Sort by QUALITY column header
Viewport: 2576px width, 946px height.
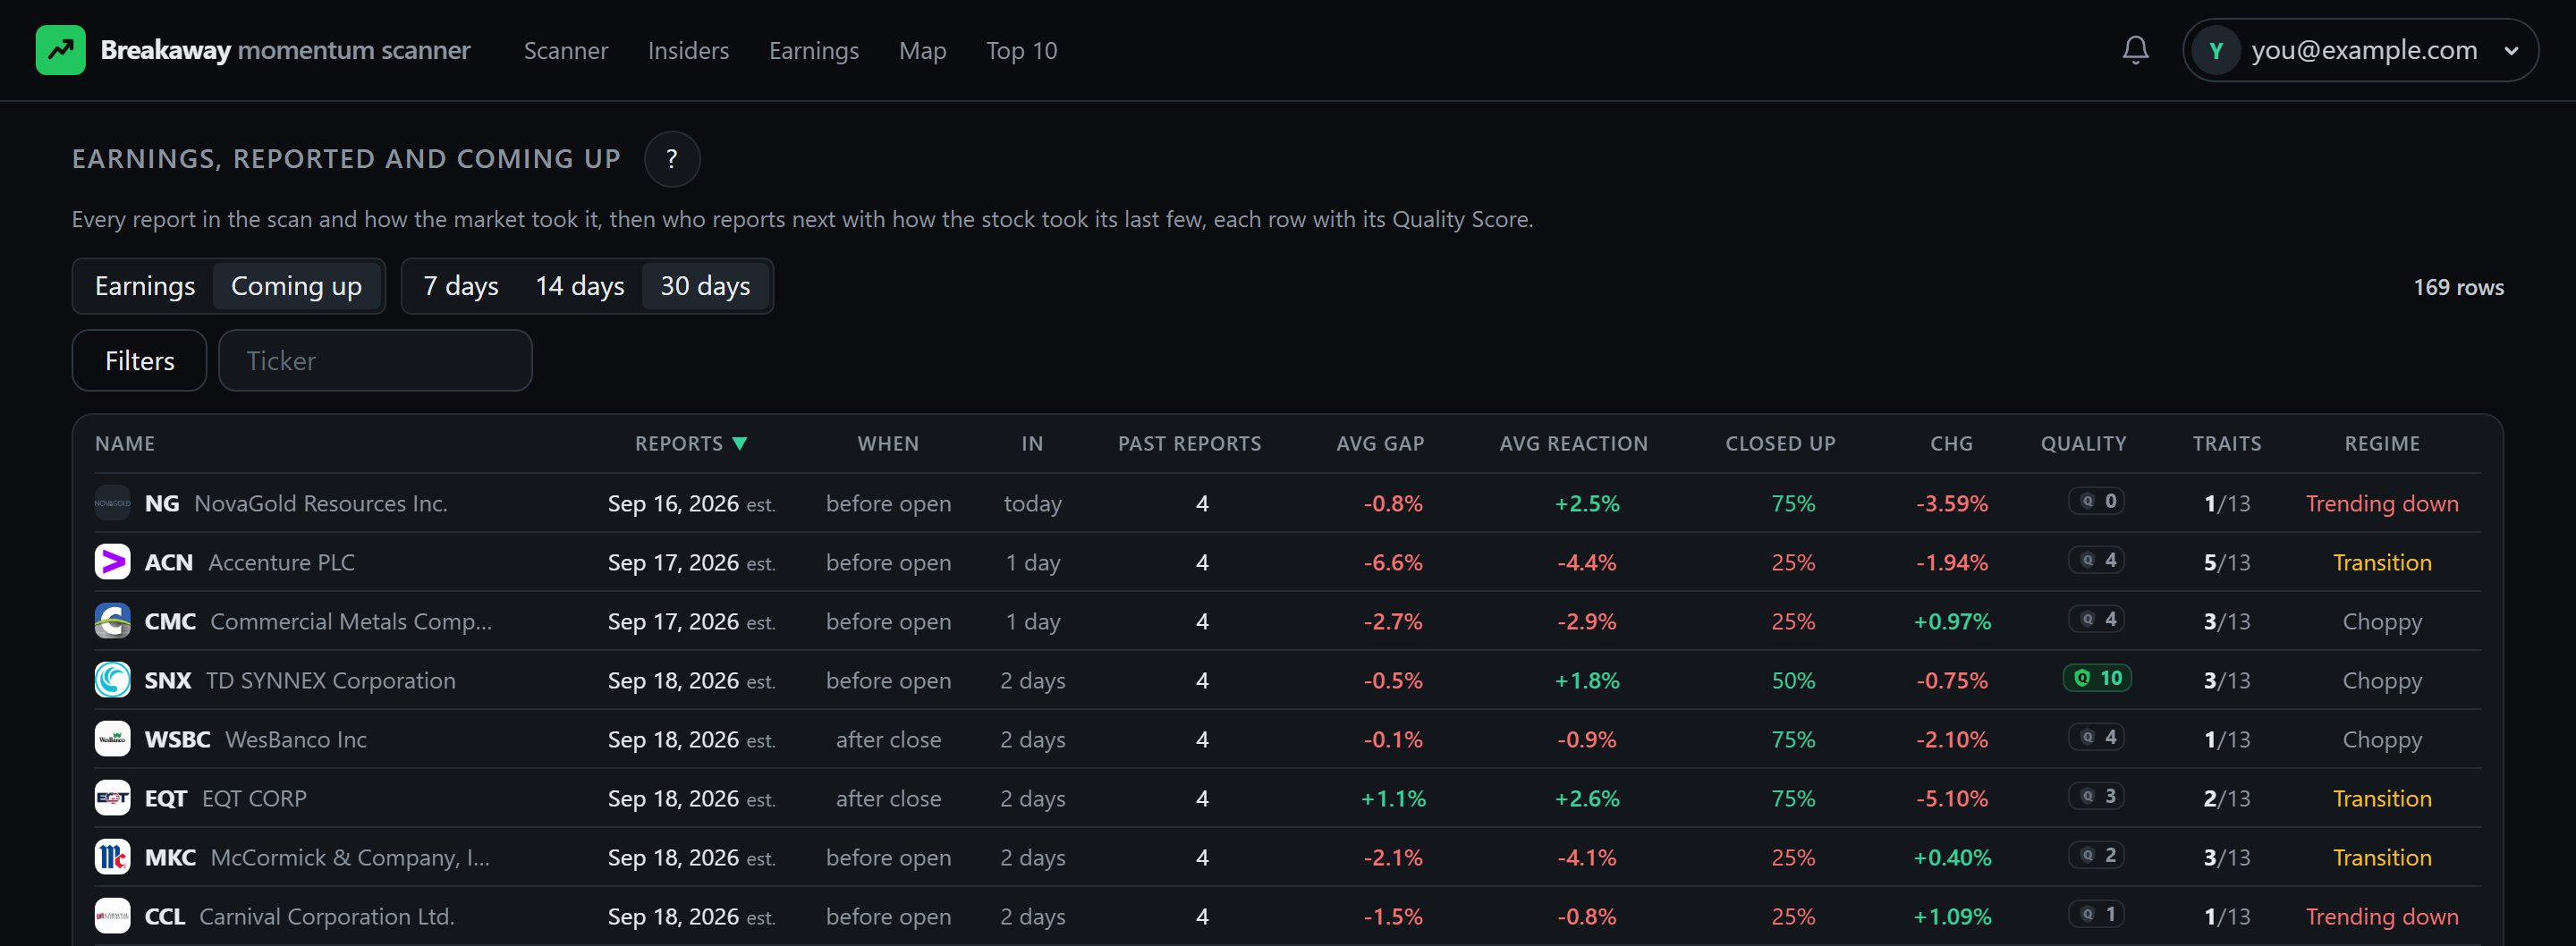[2083, 444]
